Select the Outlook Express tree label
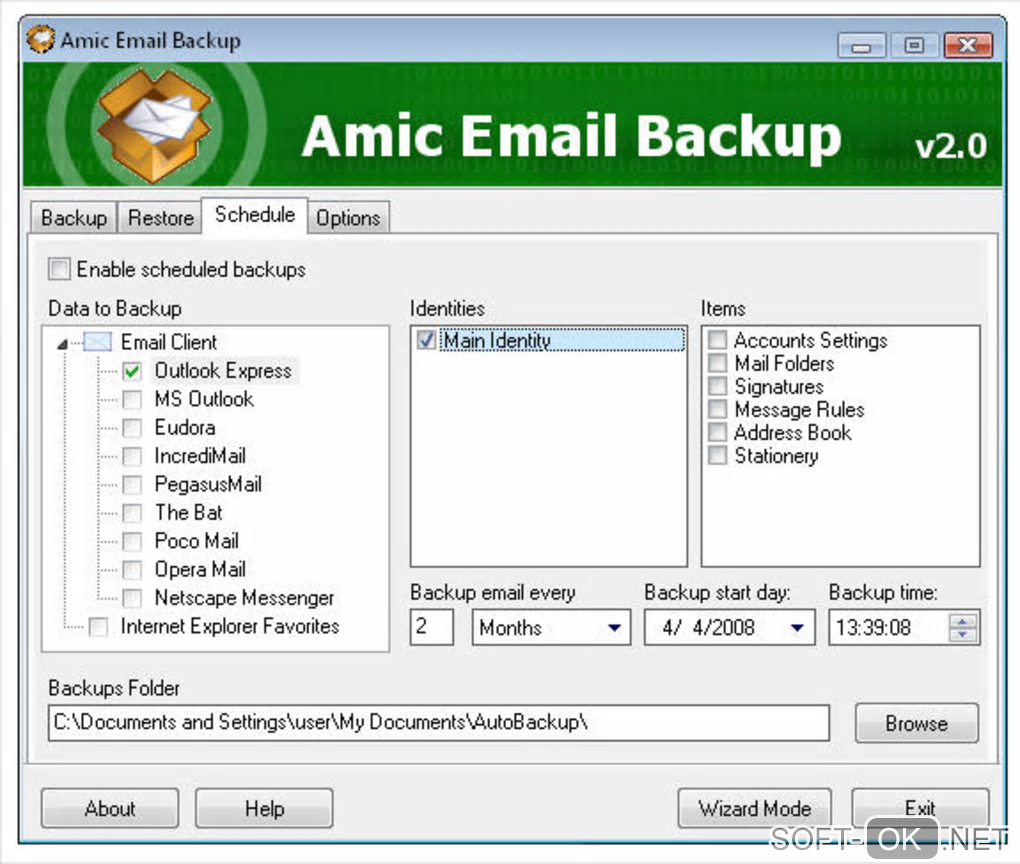 click(223, 371)
